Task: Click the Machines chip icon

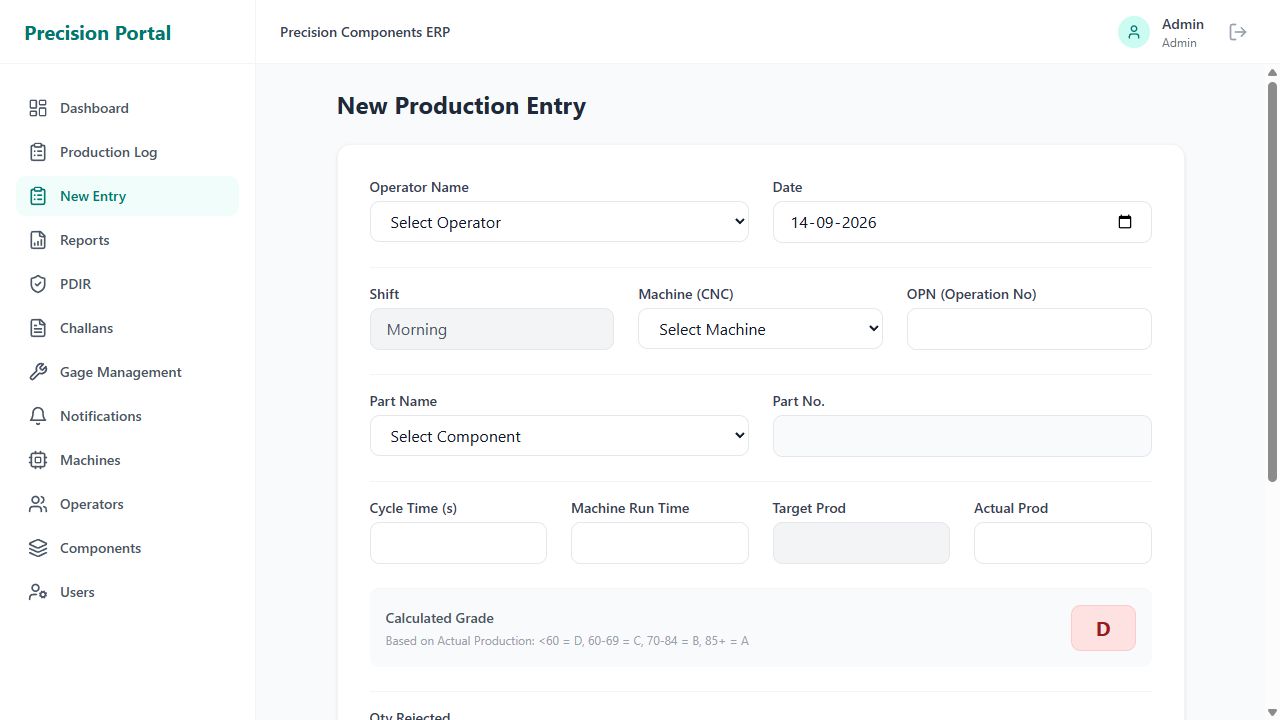Action: click(38, 460)
